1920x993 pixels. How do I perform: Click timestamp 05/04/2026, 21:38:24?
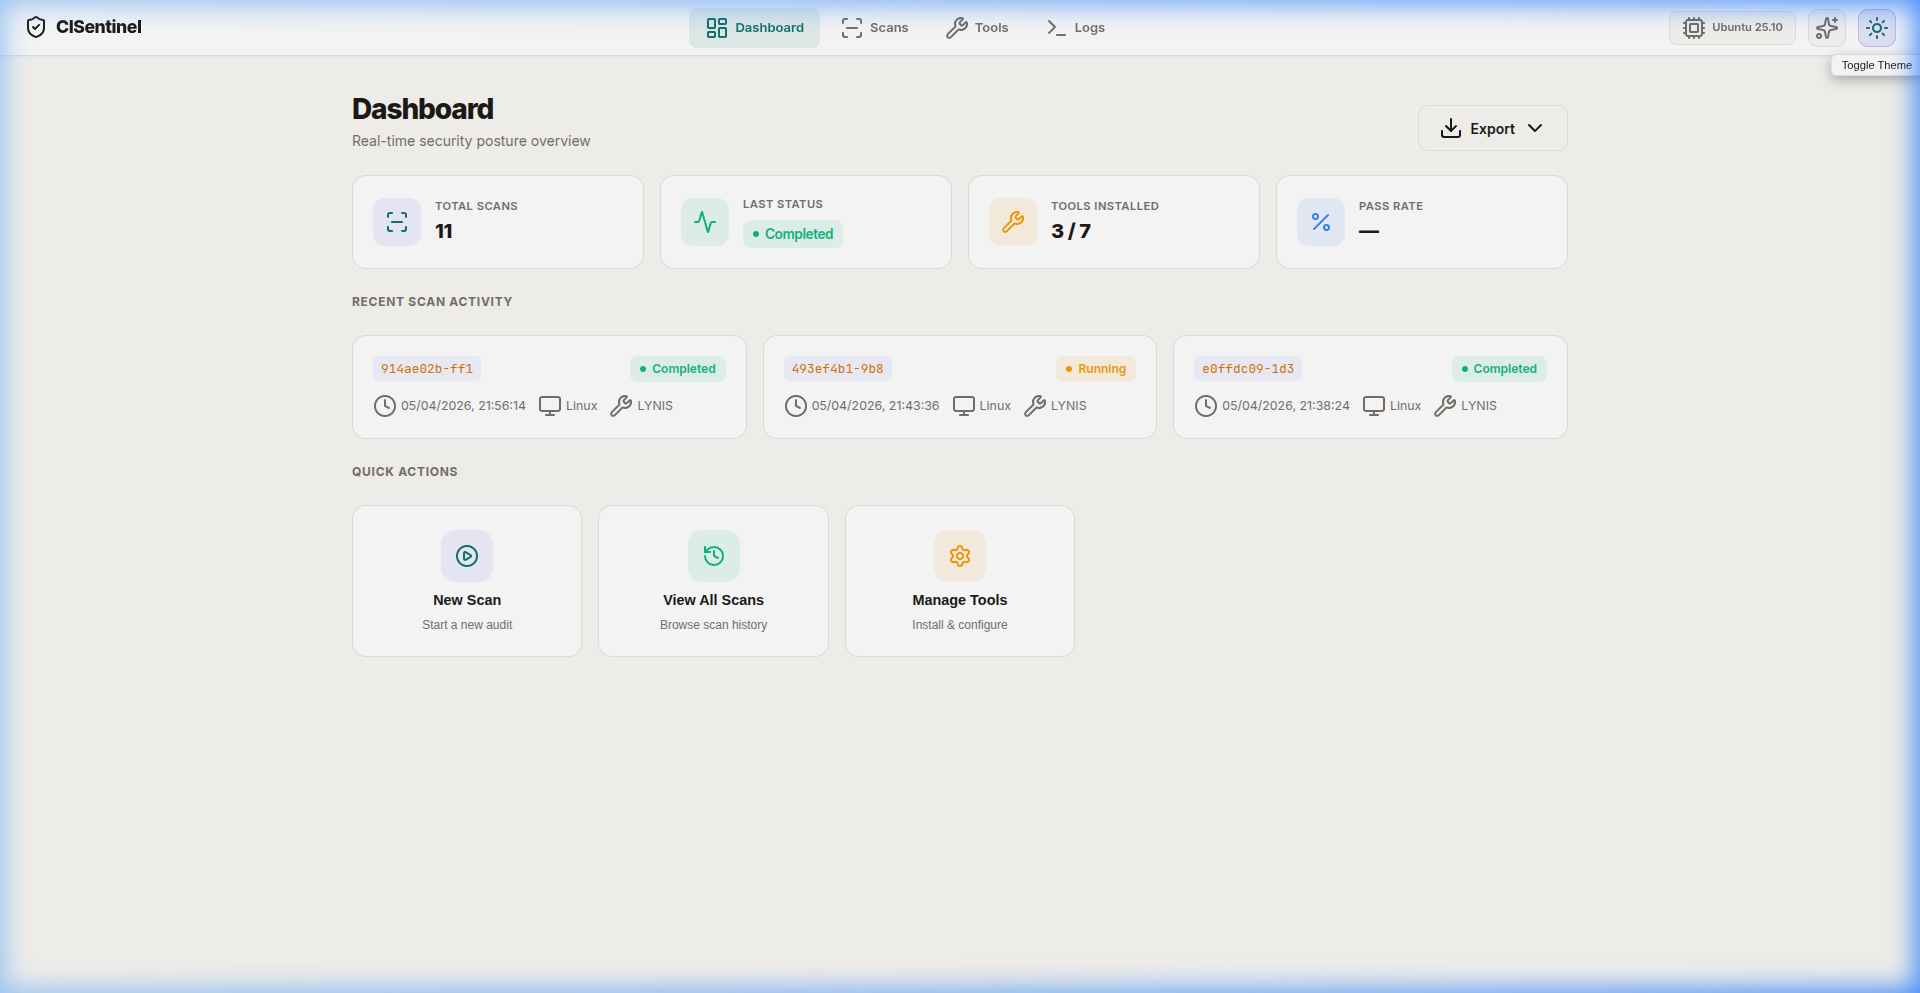[x=1286, y=406]
